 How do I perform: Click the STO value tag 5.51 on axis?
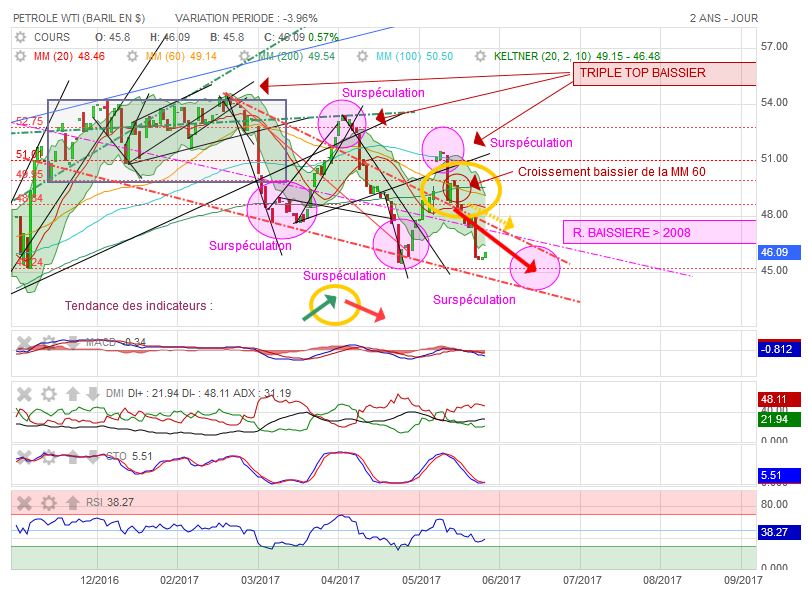(x=780, y=475)
